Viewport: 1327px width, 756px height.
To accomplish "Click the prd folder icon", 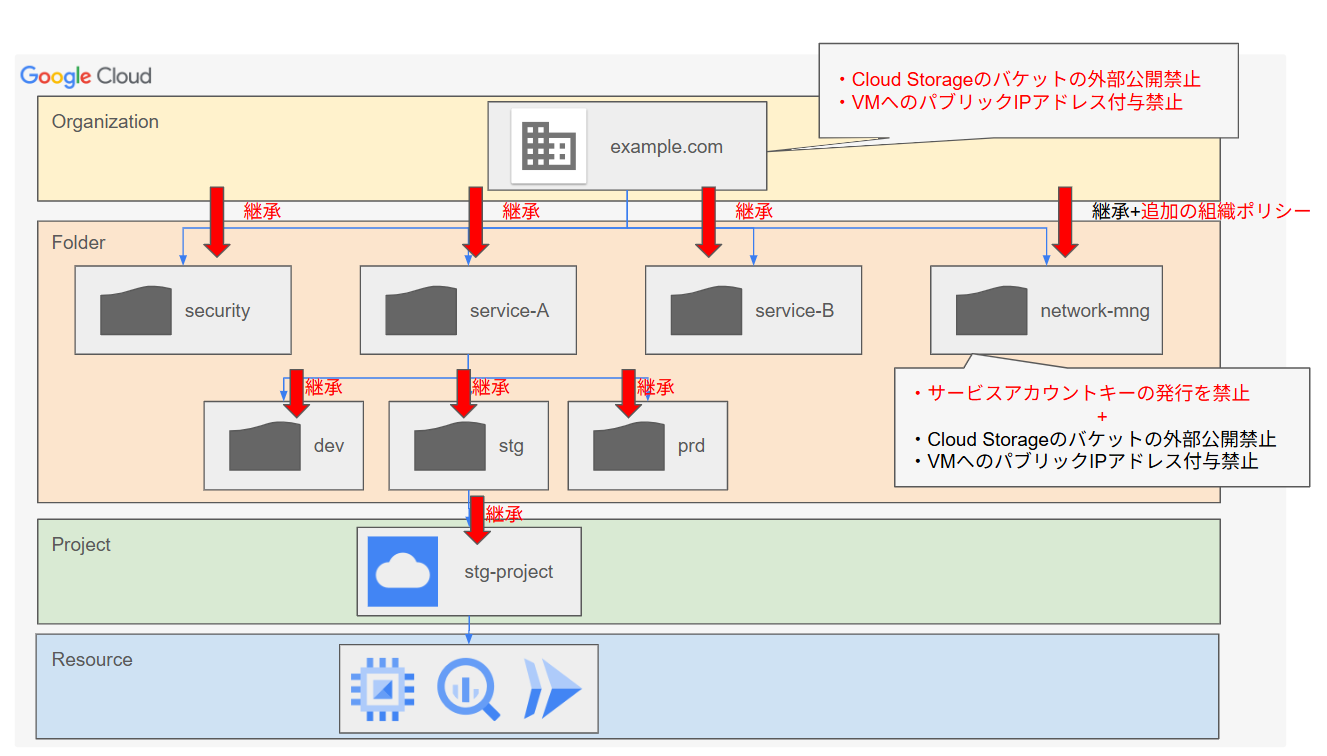I will click(x=628, y=446).
